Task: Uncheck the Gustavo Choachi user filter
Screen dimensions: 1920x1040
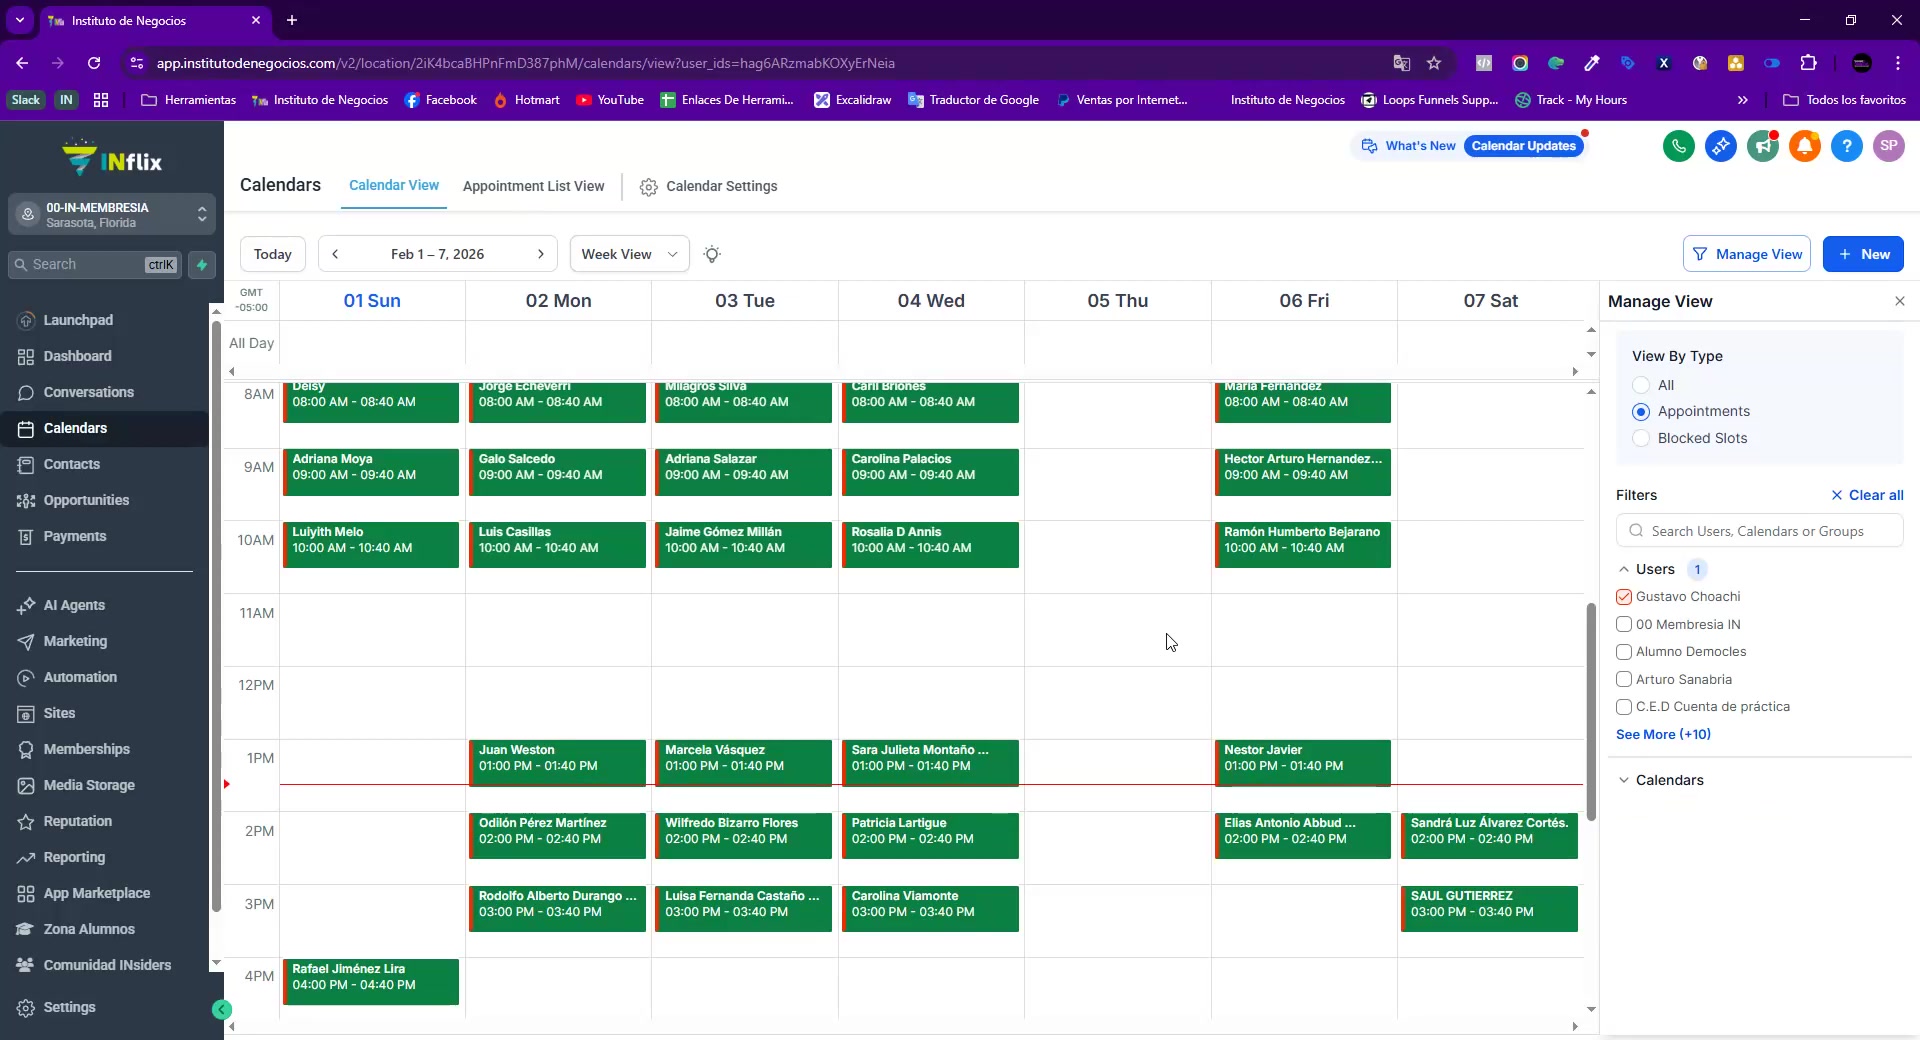Action: [x=1624, y=597]
